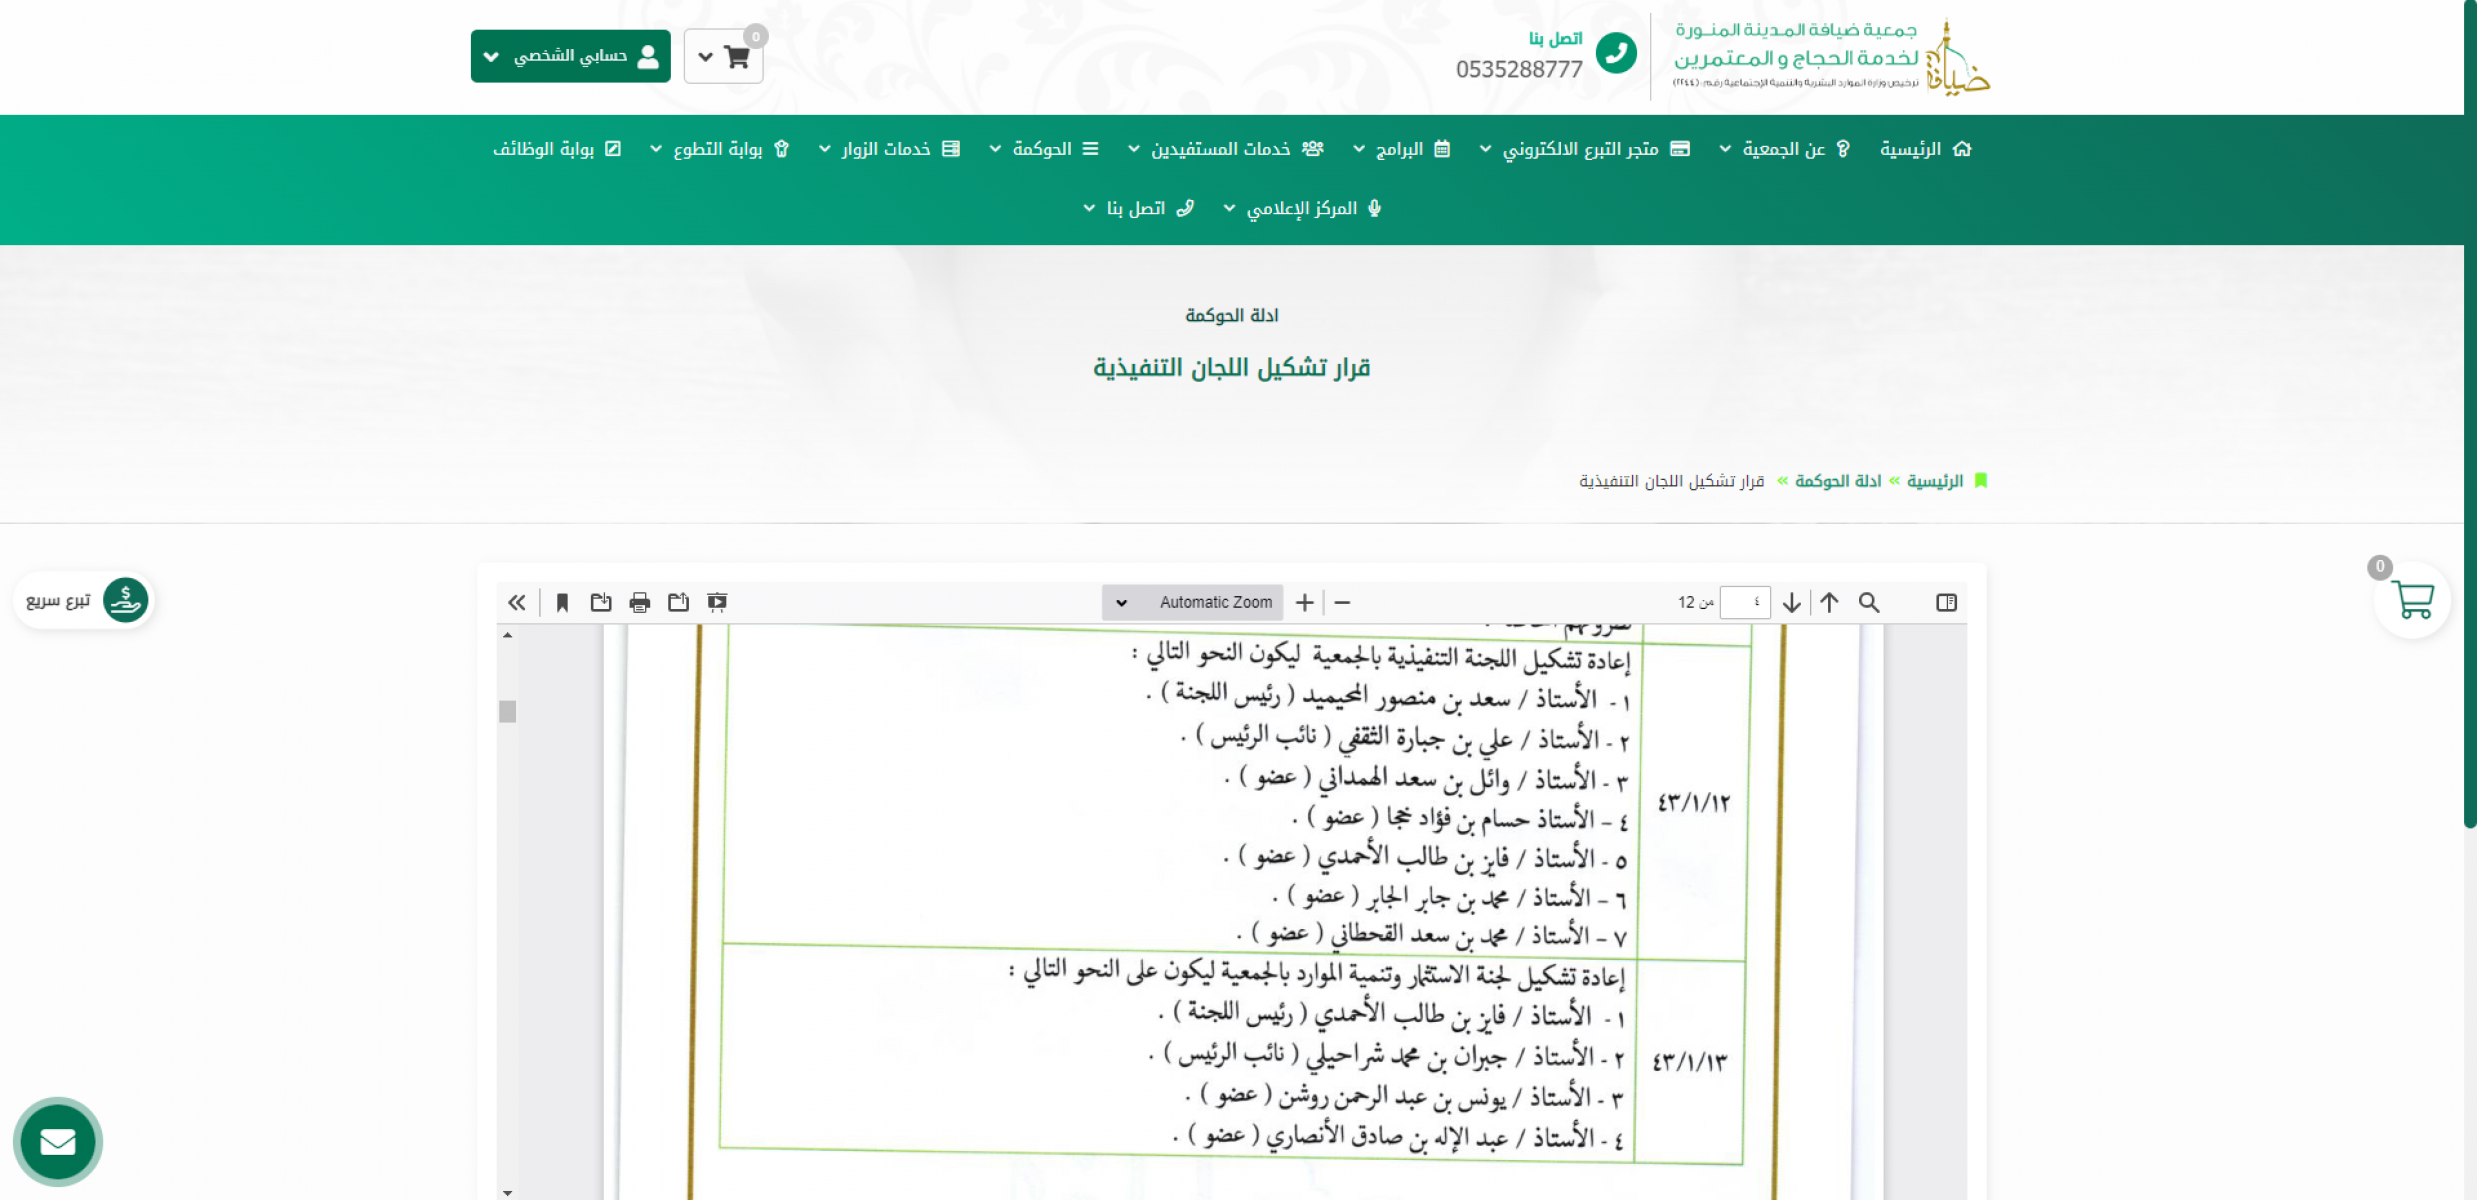Click the PDF scrollbar down arrow
The image size is (2477, 1200).
pos(508,1192)
